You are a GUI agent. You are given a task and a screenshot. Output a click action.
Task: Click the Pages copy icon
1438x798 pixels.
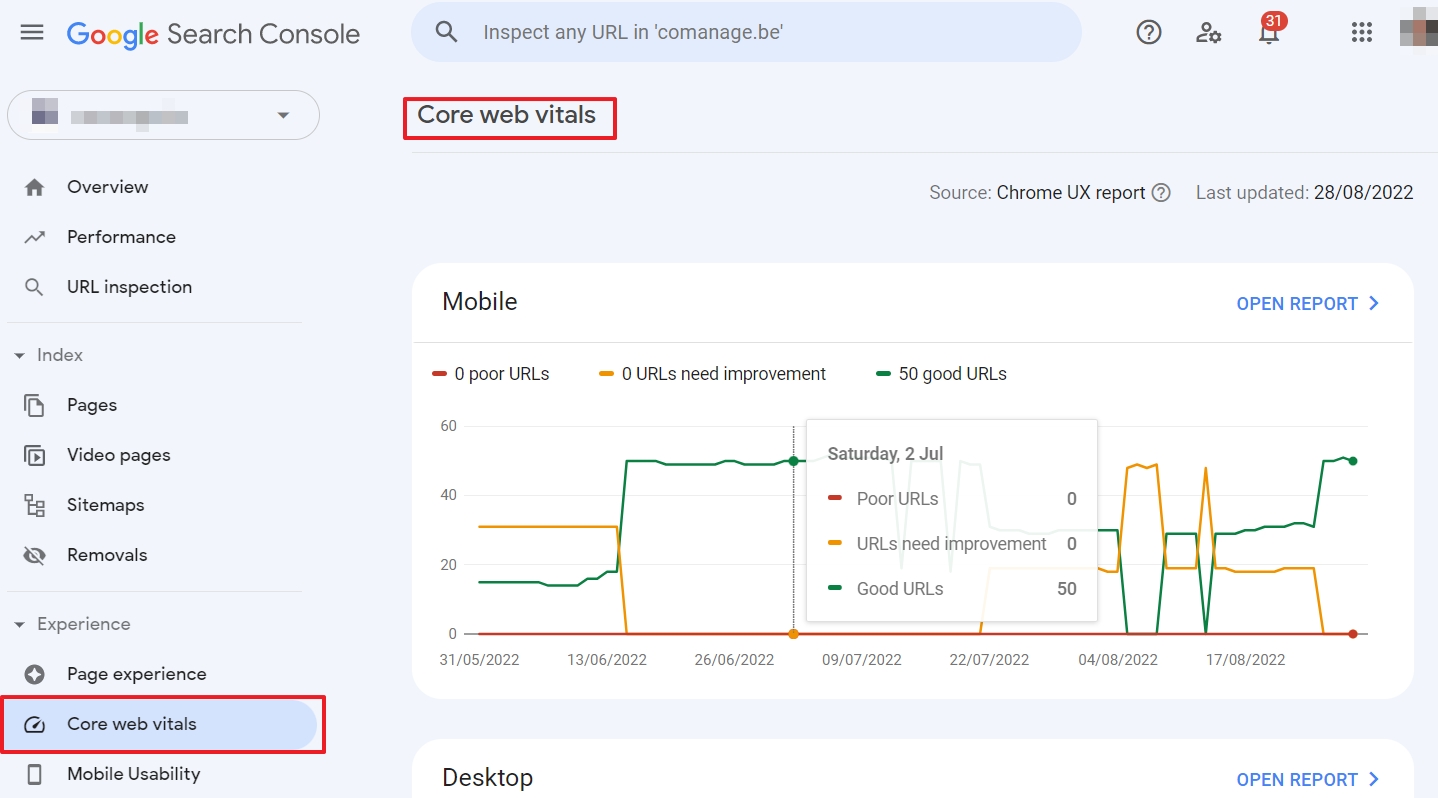(x=34, y=405)
